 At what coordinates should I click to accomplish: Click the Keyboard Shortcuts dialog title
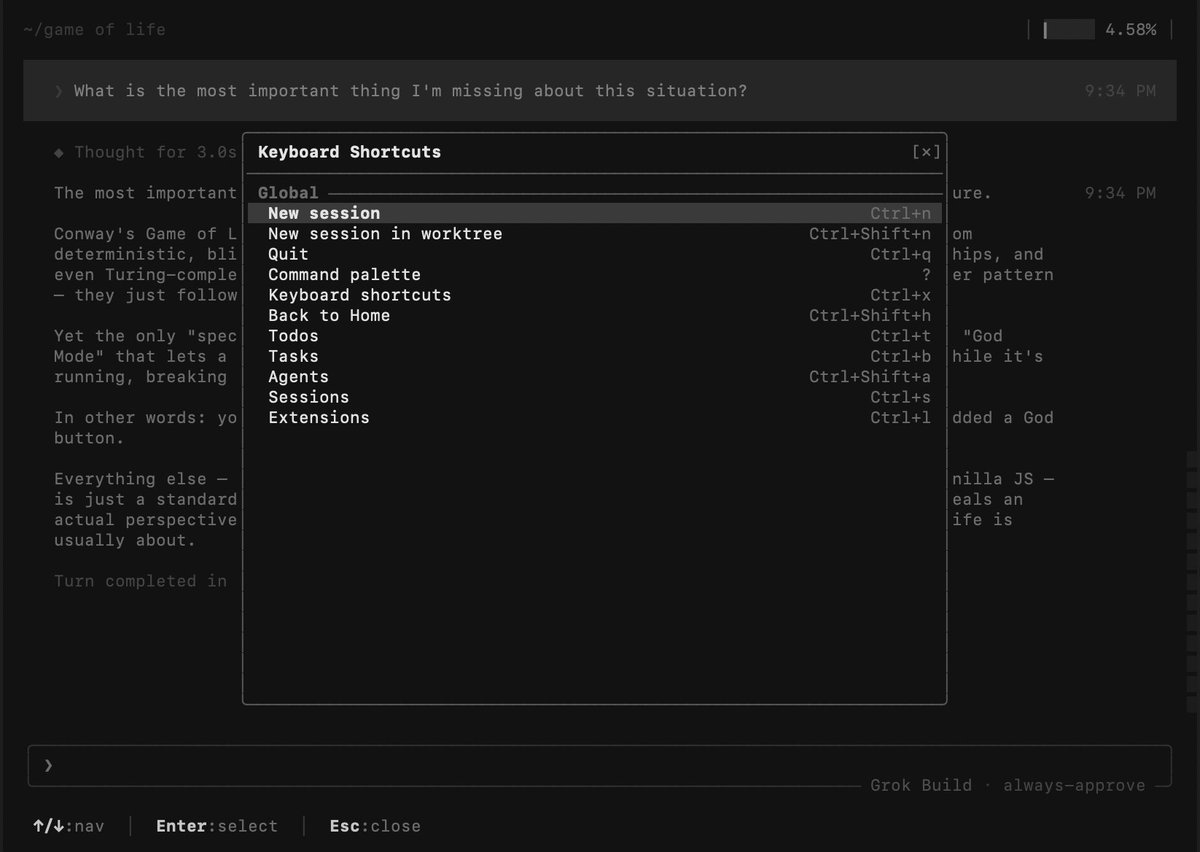click(x=349, y=152)
